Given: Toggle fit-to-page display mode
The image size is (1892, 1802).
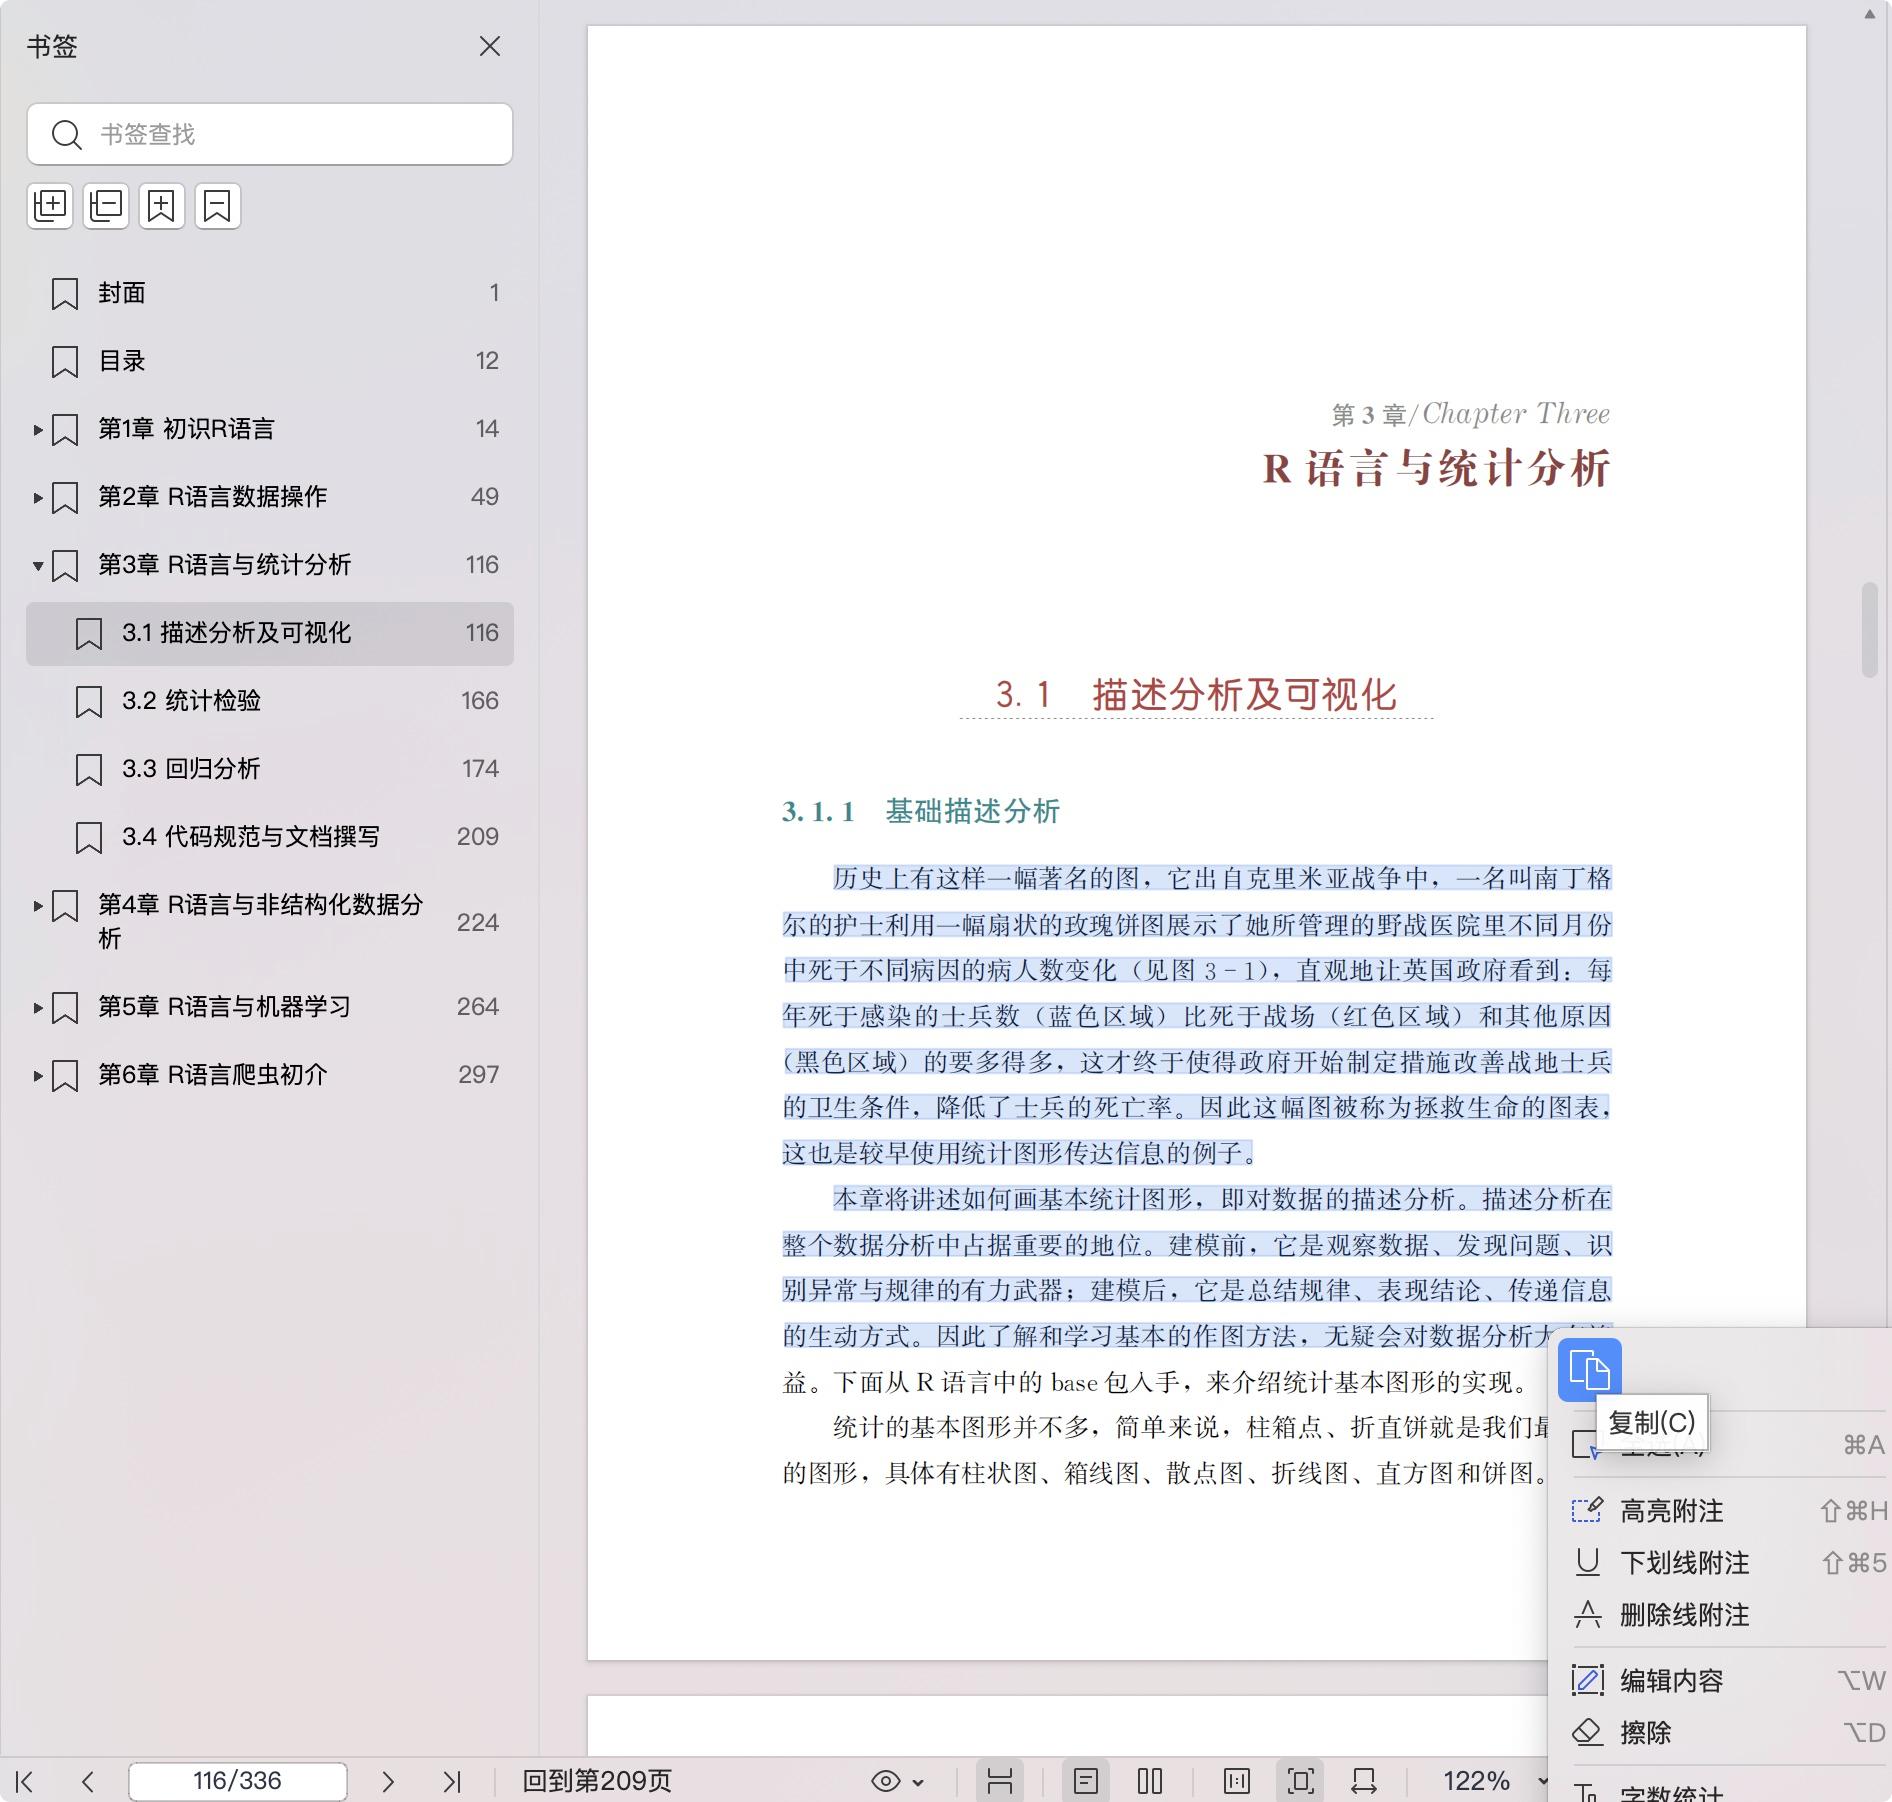Looking at the screenshot, I should (x=1300, y=1781).
